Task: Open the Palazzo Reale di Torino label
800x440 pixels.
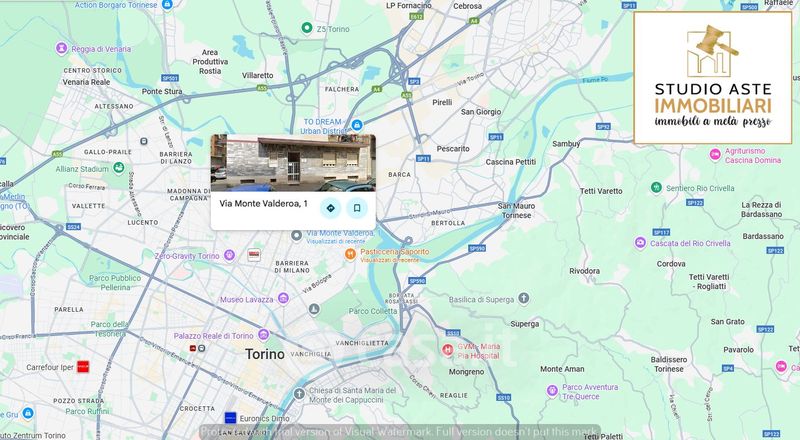Action: point(213,336)
